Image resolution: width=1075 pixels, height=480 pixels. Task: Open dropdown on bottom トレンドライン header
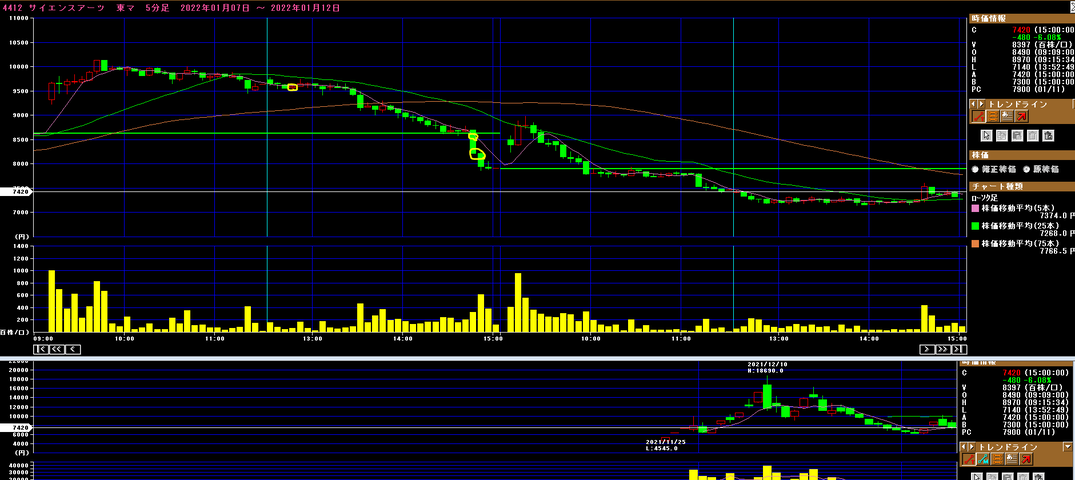pyautogui.click(x=1068, y=446)
